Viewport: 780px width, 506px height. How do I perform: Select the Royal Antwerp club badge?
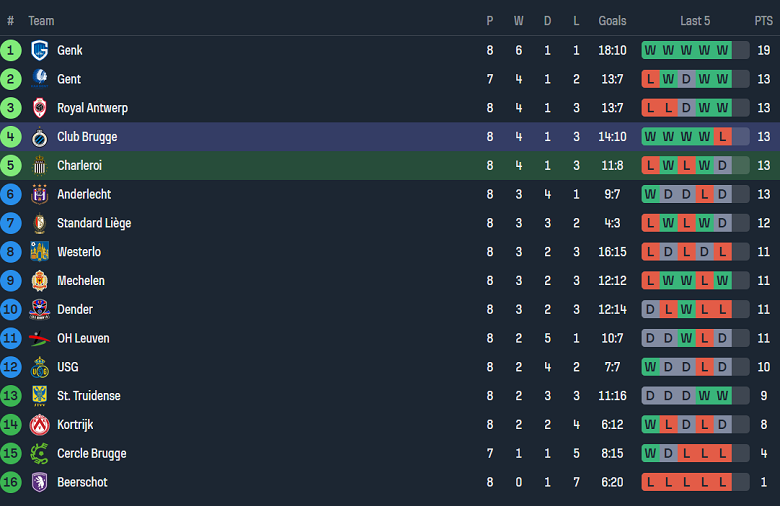(40, 108)
